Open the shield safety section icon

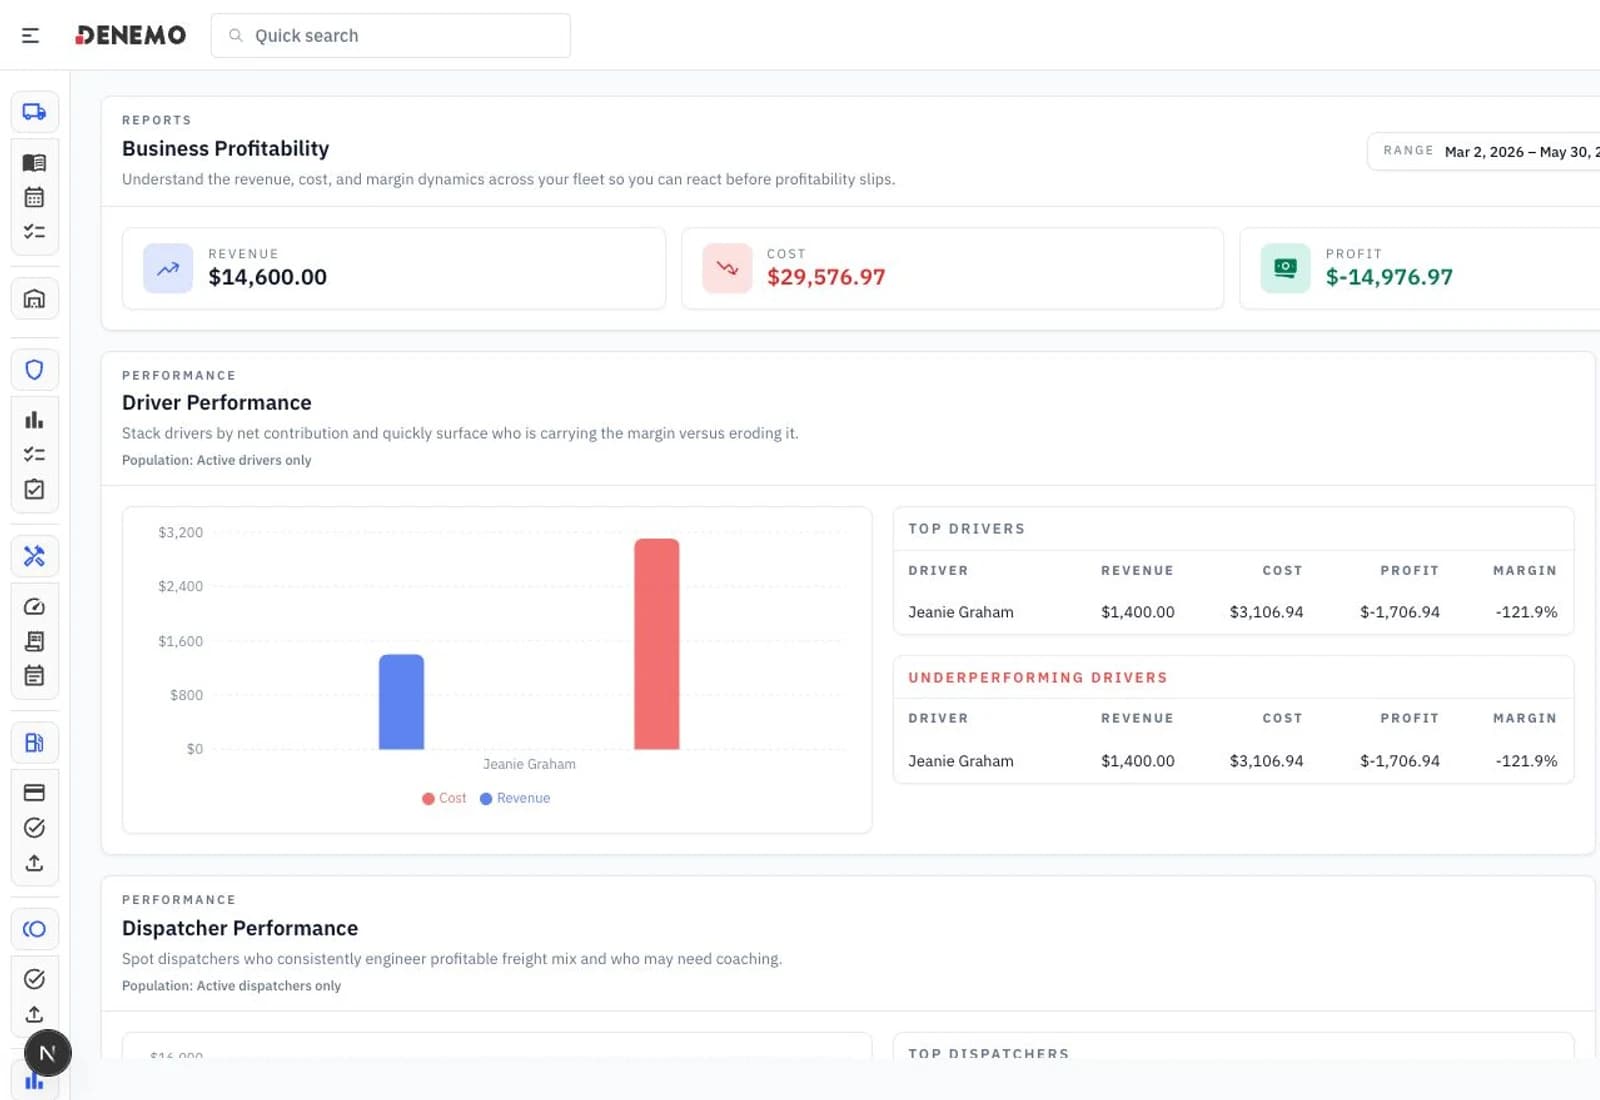(34, 370)
